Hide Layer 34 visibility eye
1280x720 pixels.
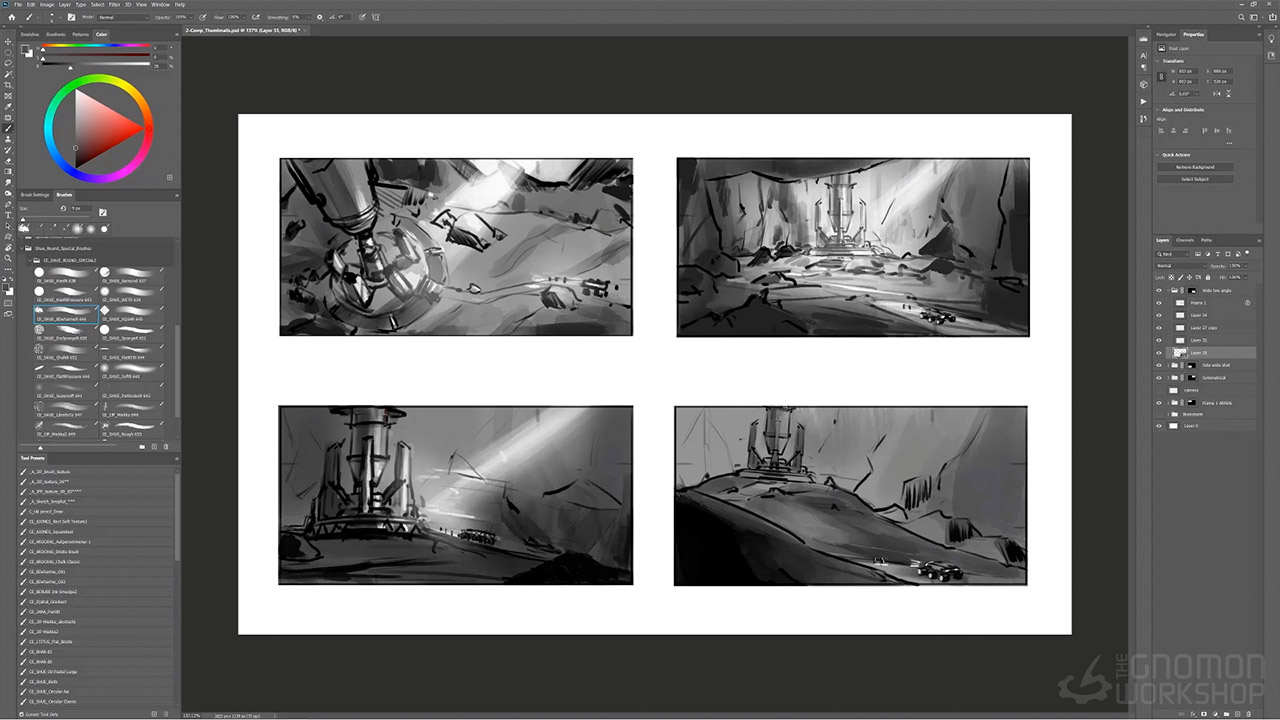pos(1159,315)
